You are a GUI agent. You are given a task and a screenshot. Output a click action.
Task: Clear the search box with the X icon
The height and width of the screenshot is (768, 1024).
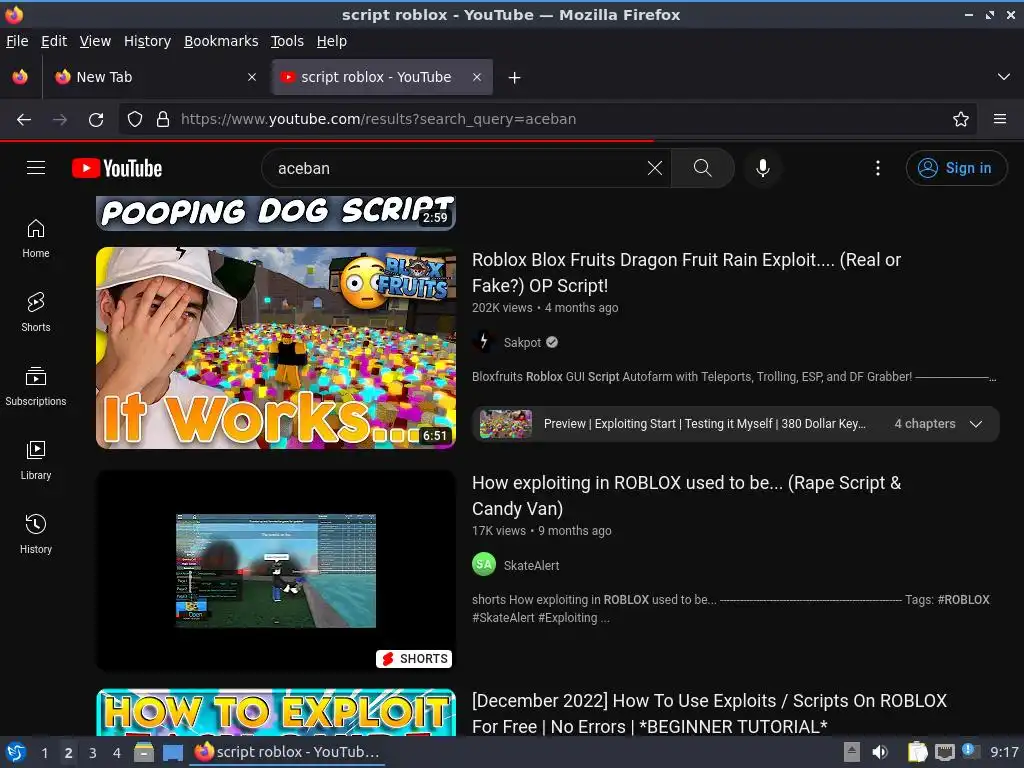[654, 168]
